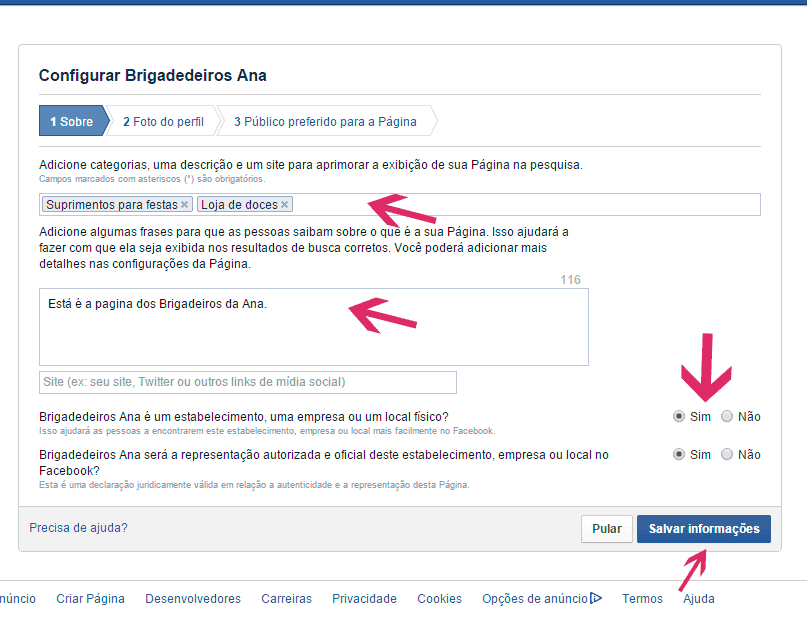Open the "Criar Página" footer link
Viewport: 807px width, 624px height.
tap(90, 598)
